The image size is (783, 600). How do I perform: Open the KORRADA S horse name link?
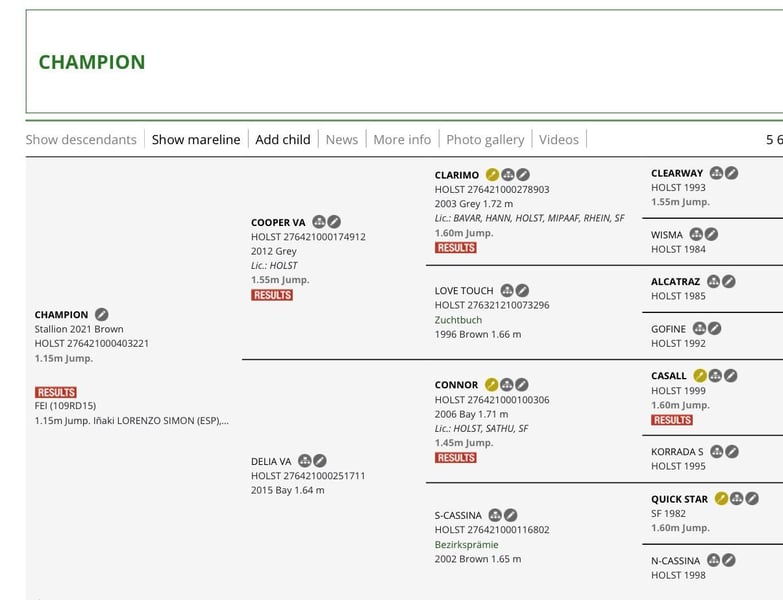[677, 452]
